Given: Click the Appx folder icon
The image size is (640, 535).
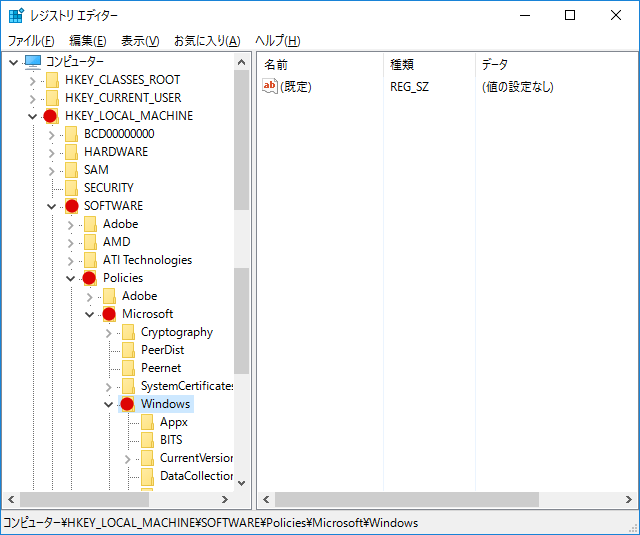Looking at the screenshot, I should pyautogui.click(x=147, y=422).
